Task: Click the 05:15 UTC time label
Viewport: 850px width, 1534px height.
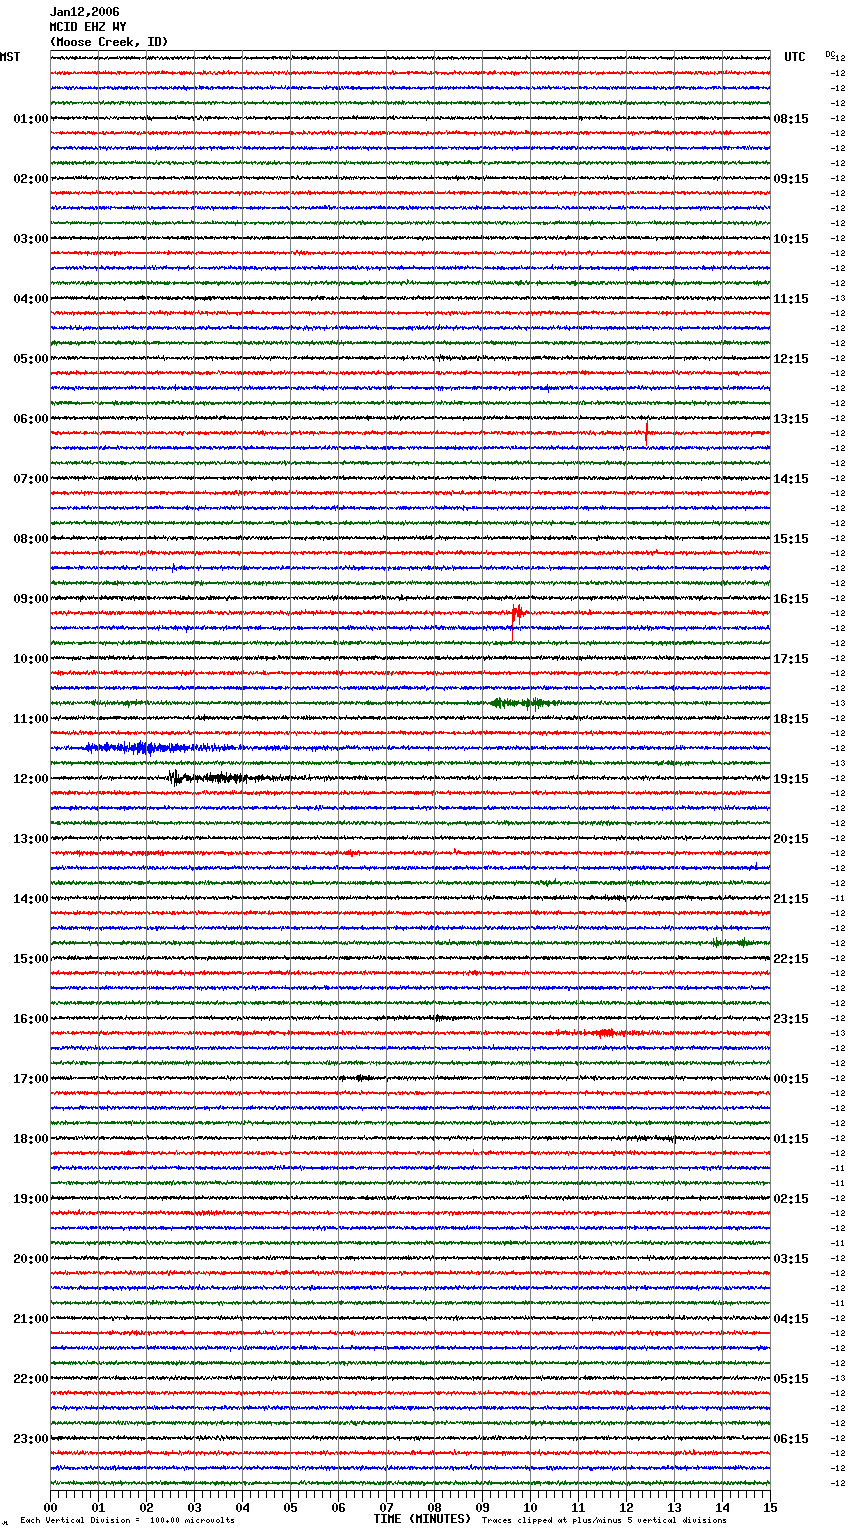Action: pos(791,1379)
